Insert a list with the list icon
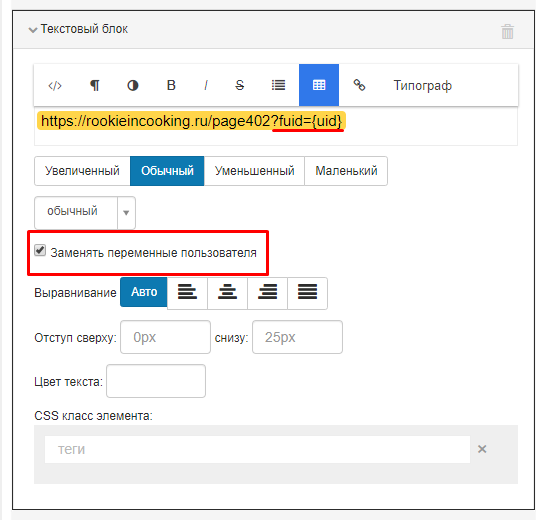The height and width of the screenshot is (520, 545). coord(278,85)
